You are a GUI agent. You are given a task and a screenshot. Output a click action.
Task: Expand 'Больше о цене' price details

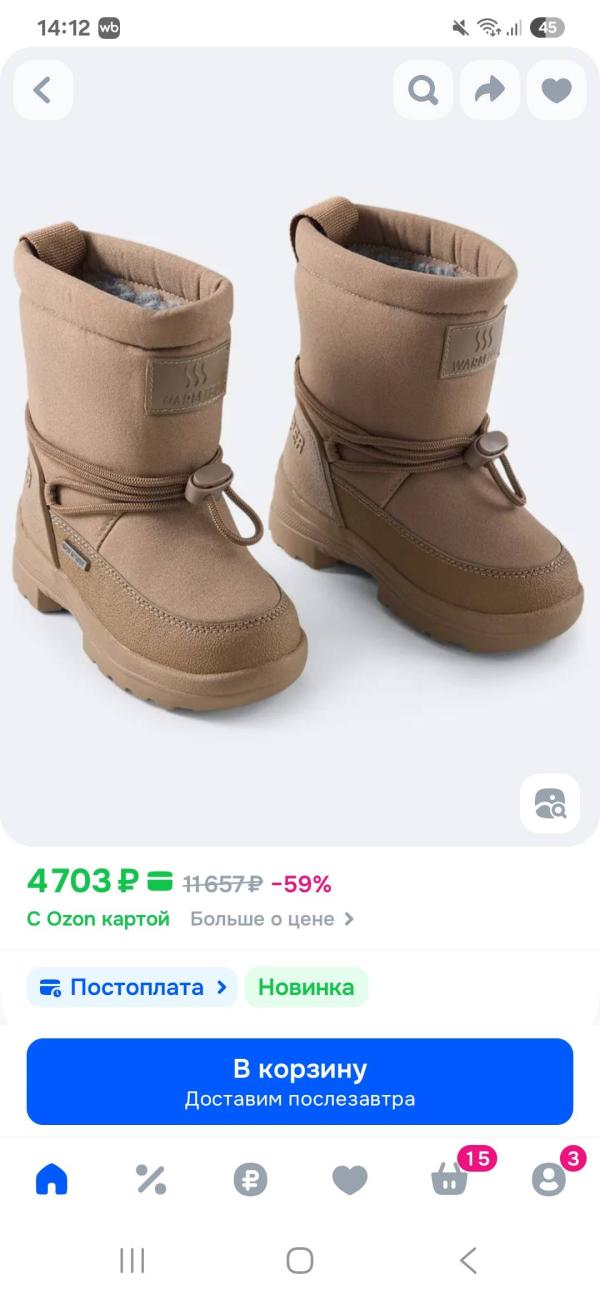pos(272,918)
